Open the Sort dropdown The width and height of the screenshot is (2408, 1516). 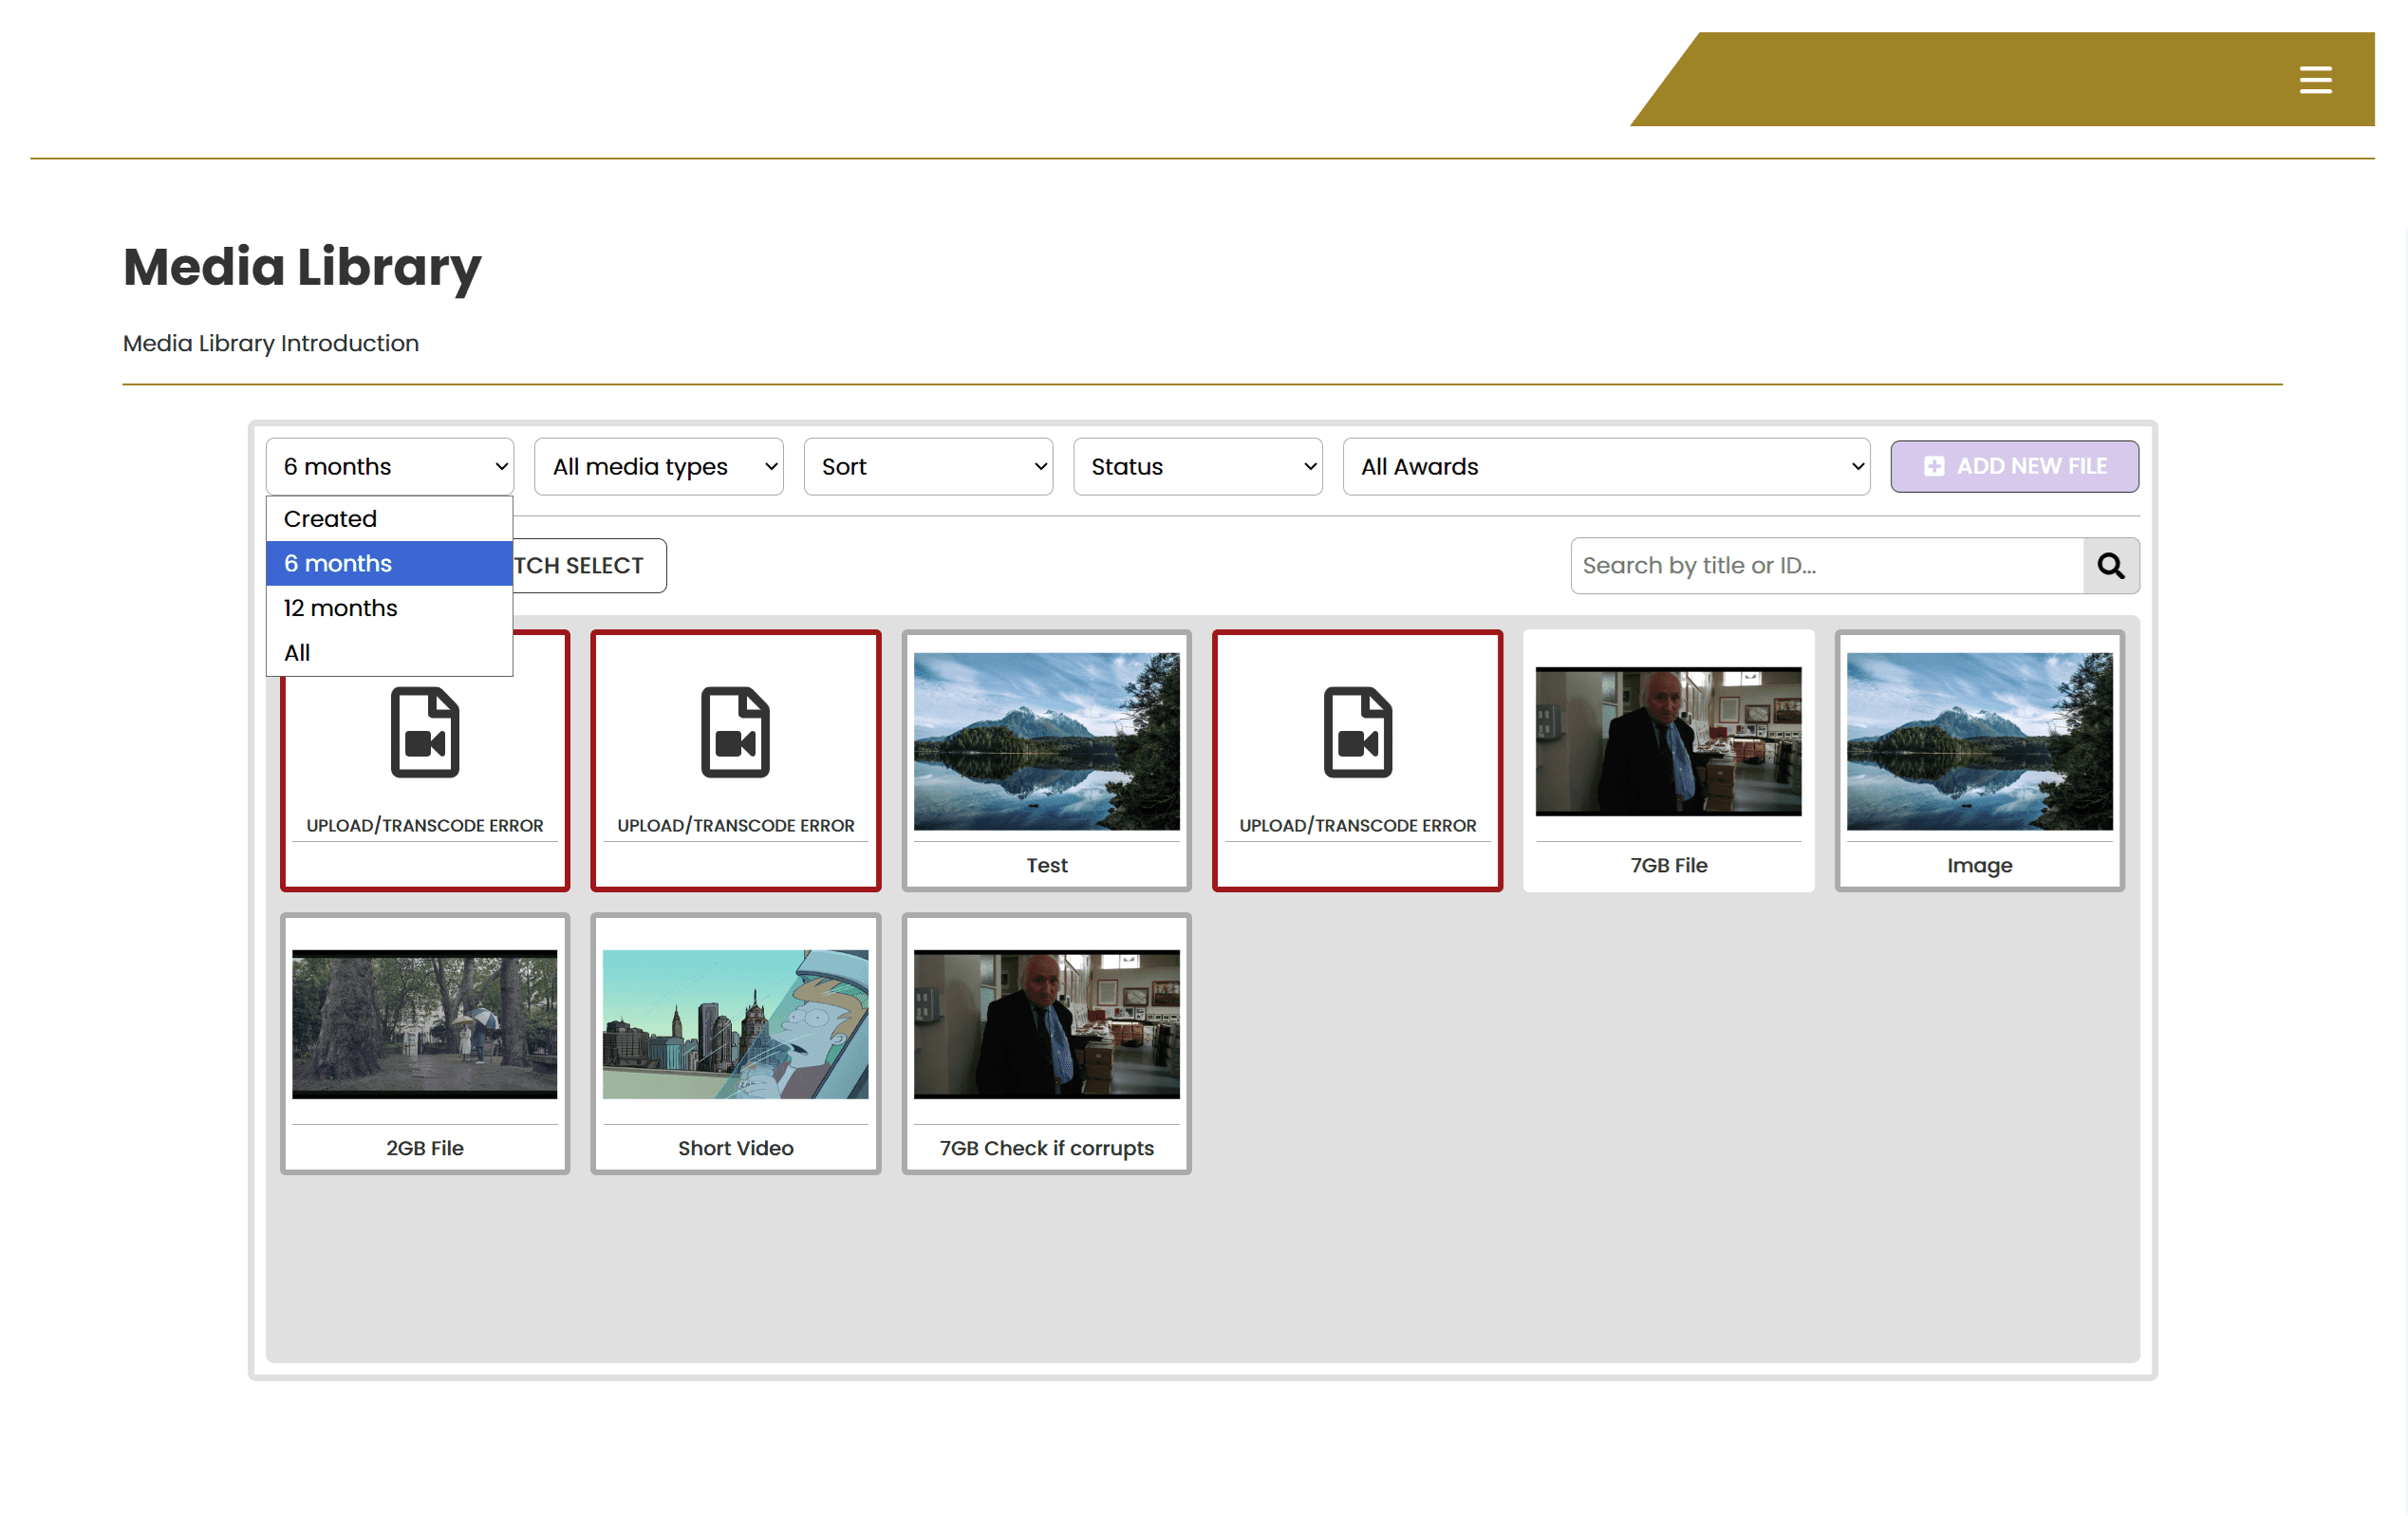(927, 467)
